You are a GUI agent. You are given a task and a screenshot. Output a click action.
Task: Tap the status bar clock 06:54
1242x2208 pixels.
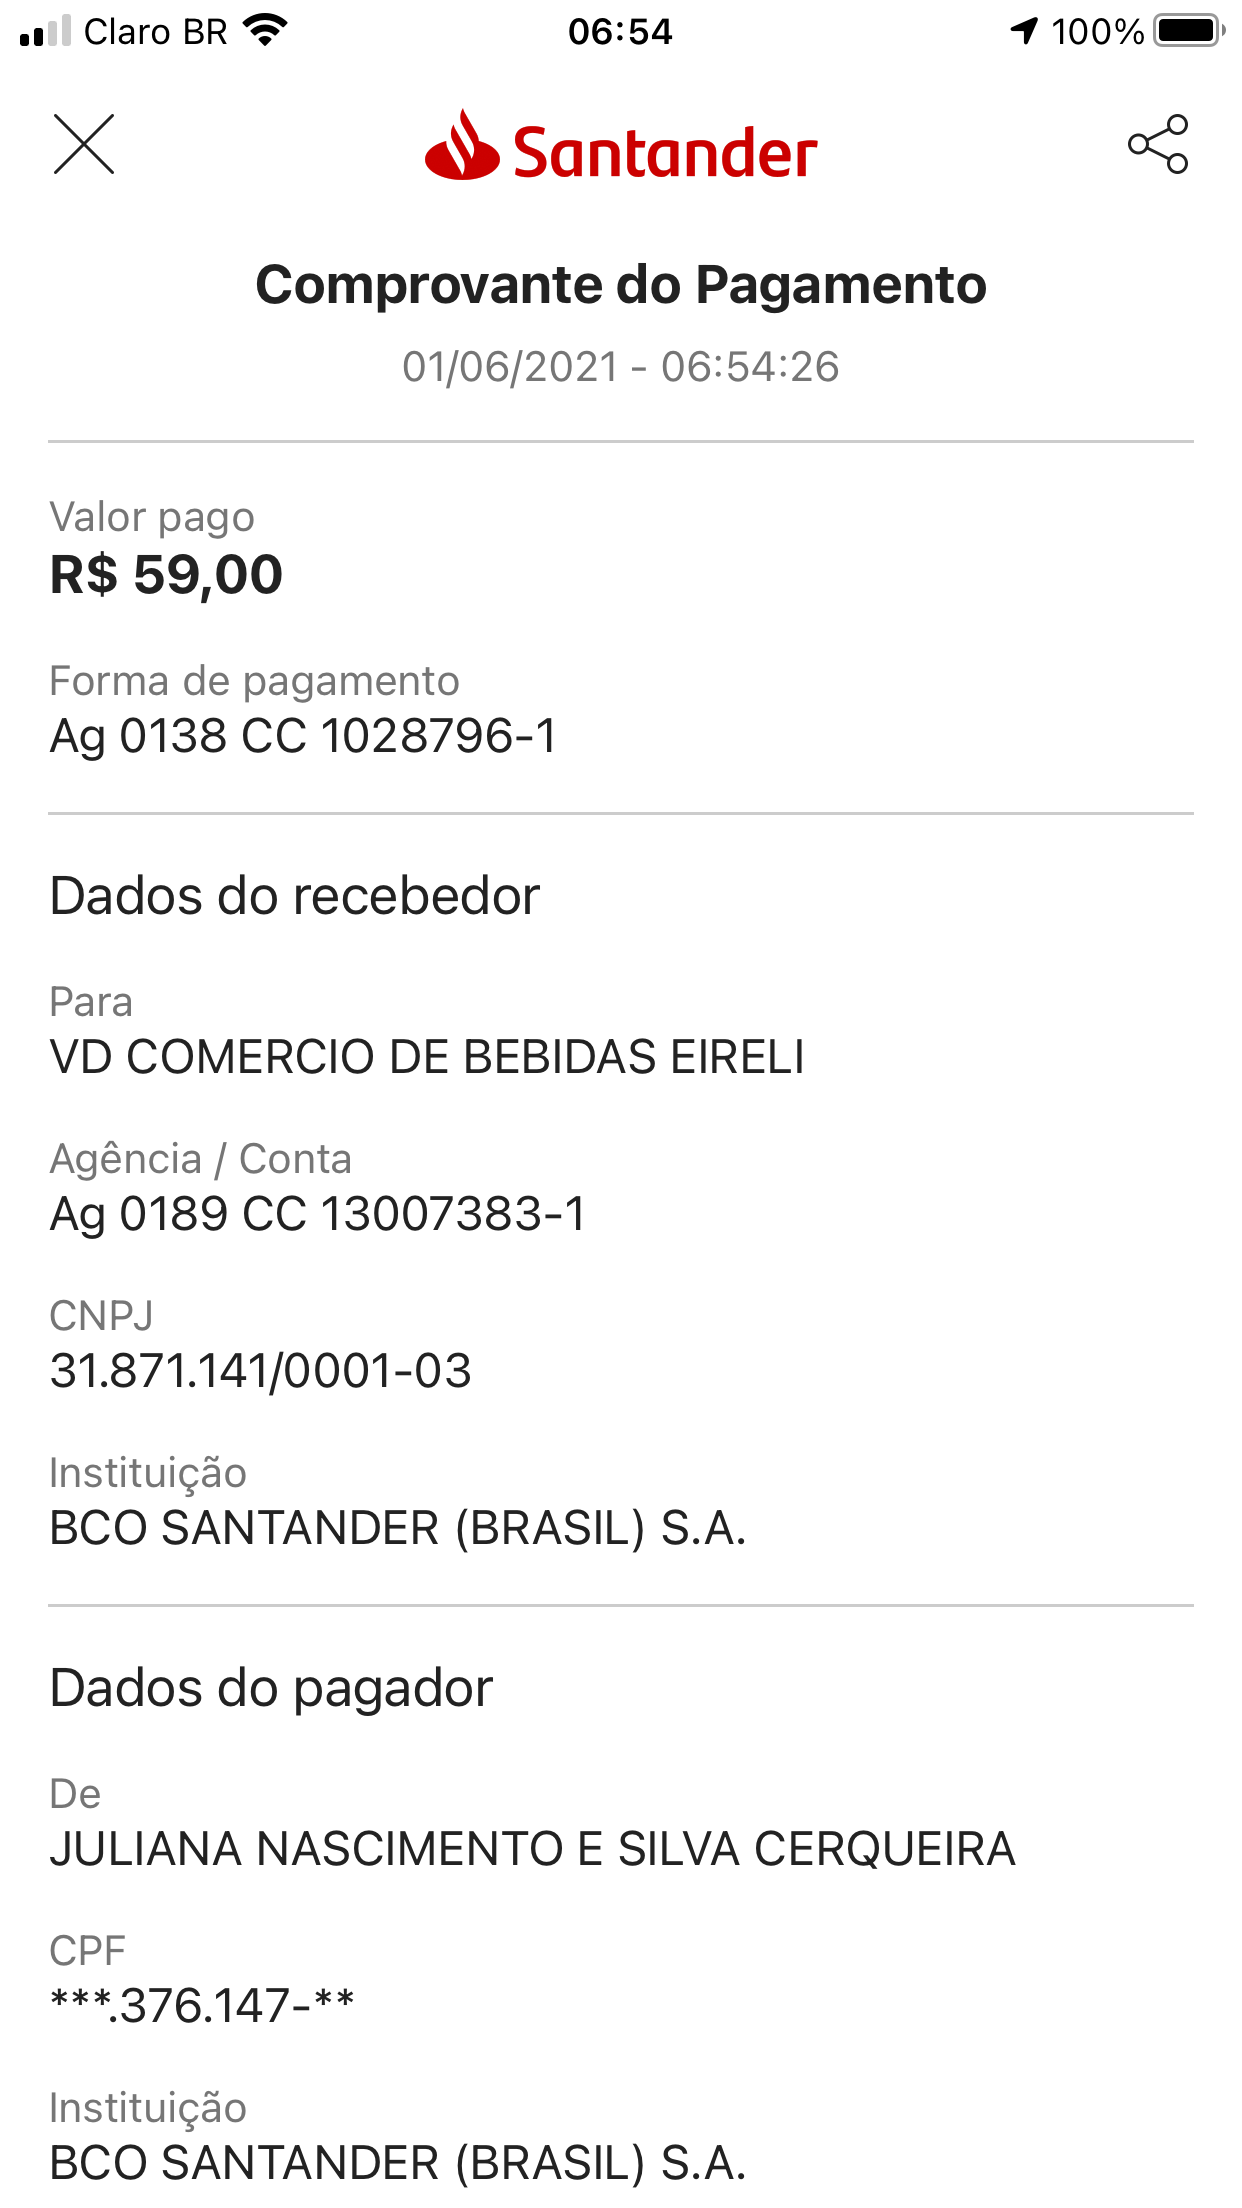pos(620,32)
